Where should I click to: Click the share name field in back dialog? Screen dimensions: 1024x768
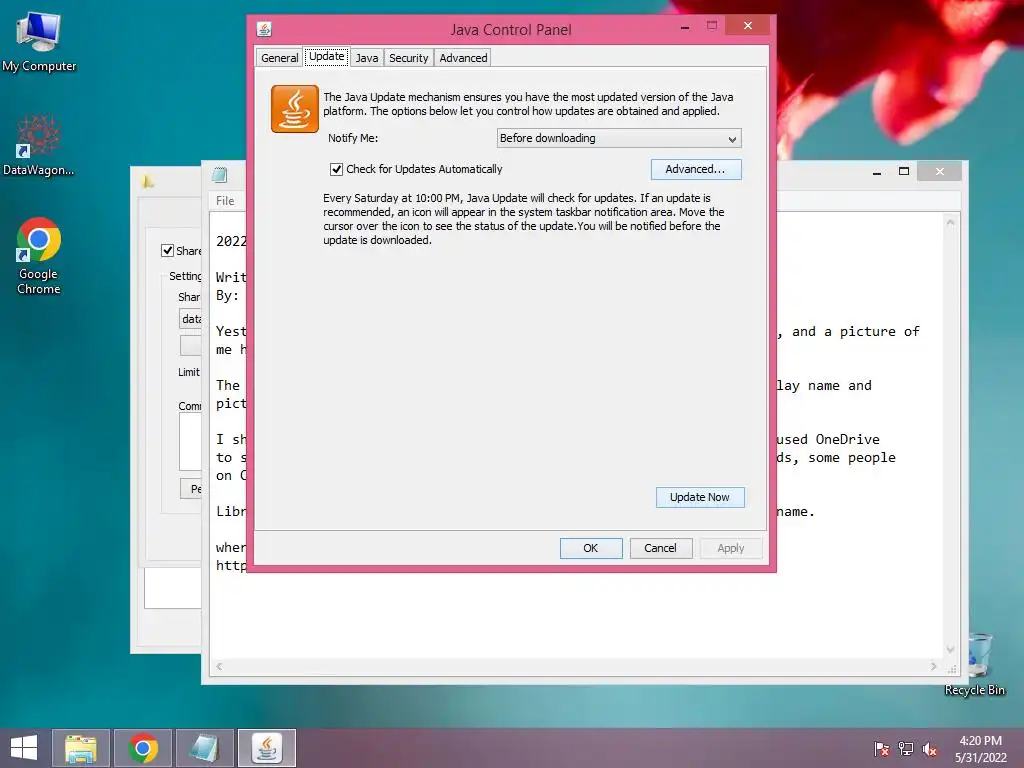(191, 319)
